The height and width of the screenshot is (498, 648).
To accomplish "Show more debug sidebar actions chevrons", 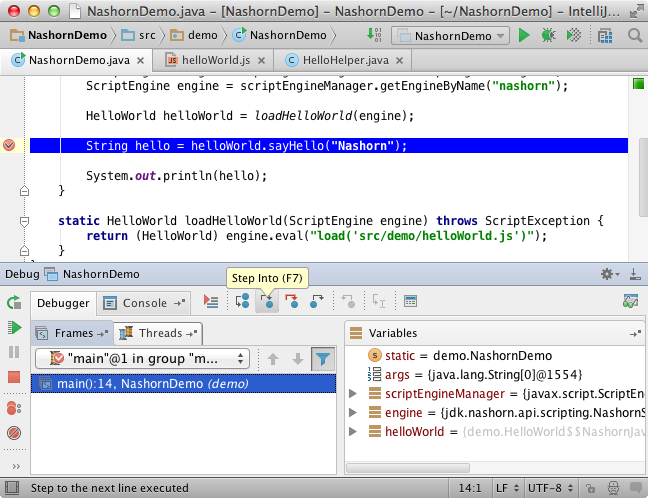I will pos(16,467).
